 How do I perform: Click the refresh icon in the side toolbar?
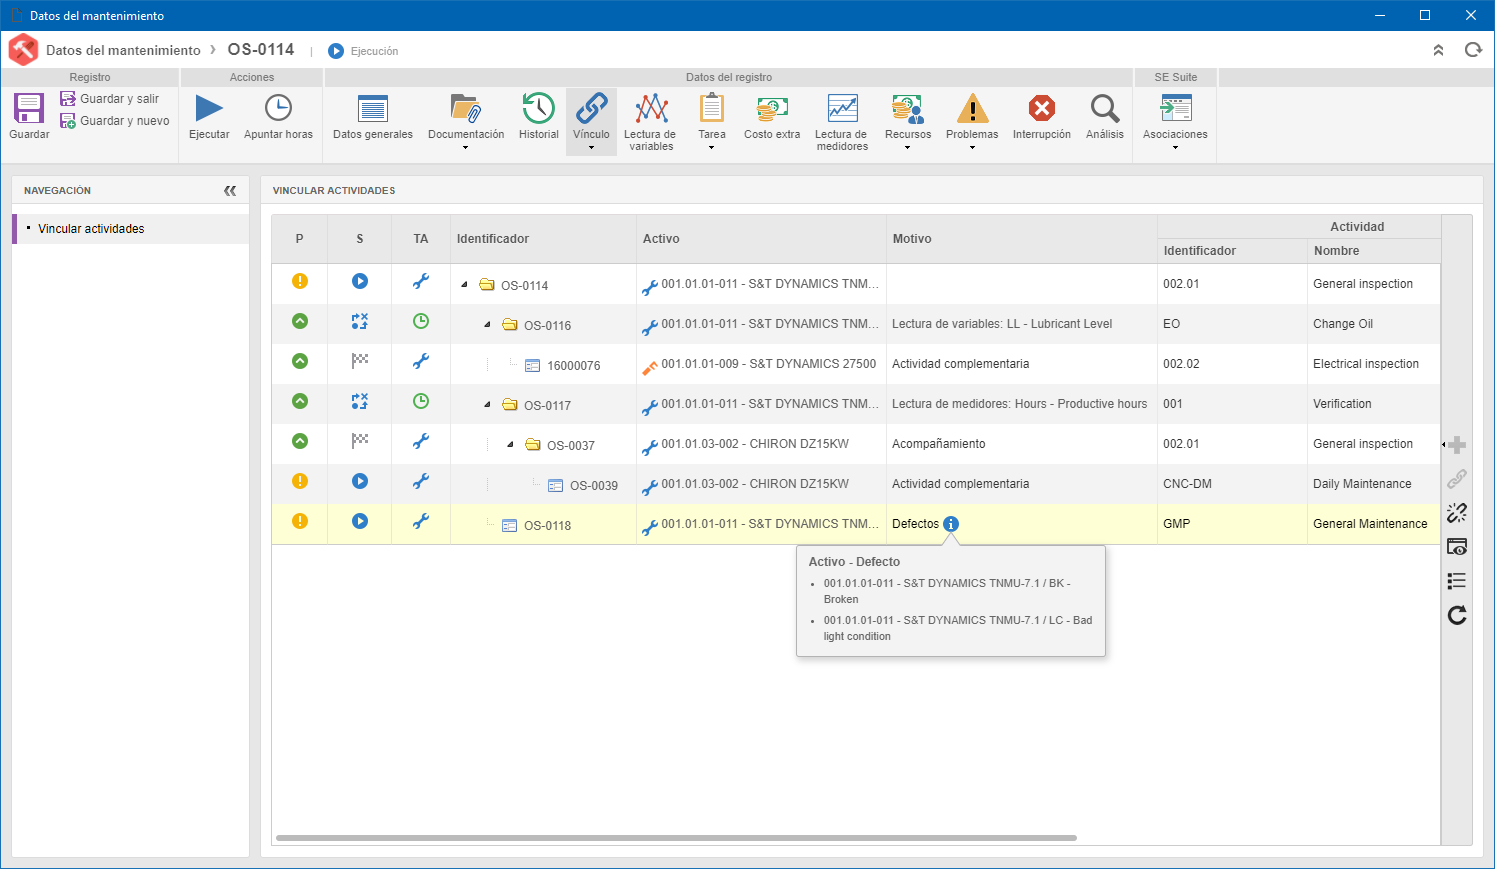(x=1457, y=615)
